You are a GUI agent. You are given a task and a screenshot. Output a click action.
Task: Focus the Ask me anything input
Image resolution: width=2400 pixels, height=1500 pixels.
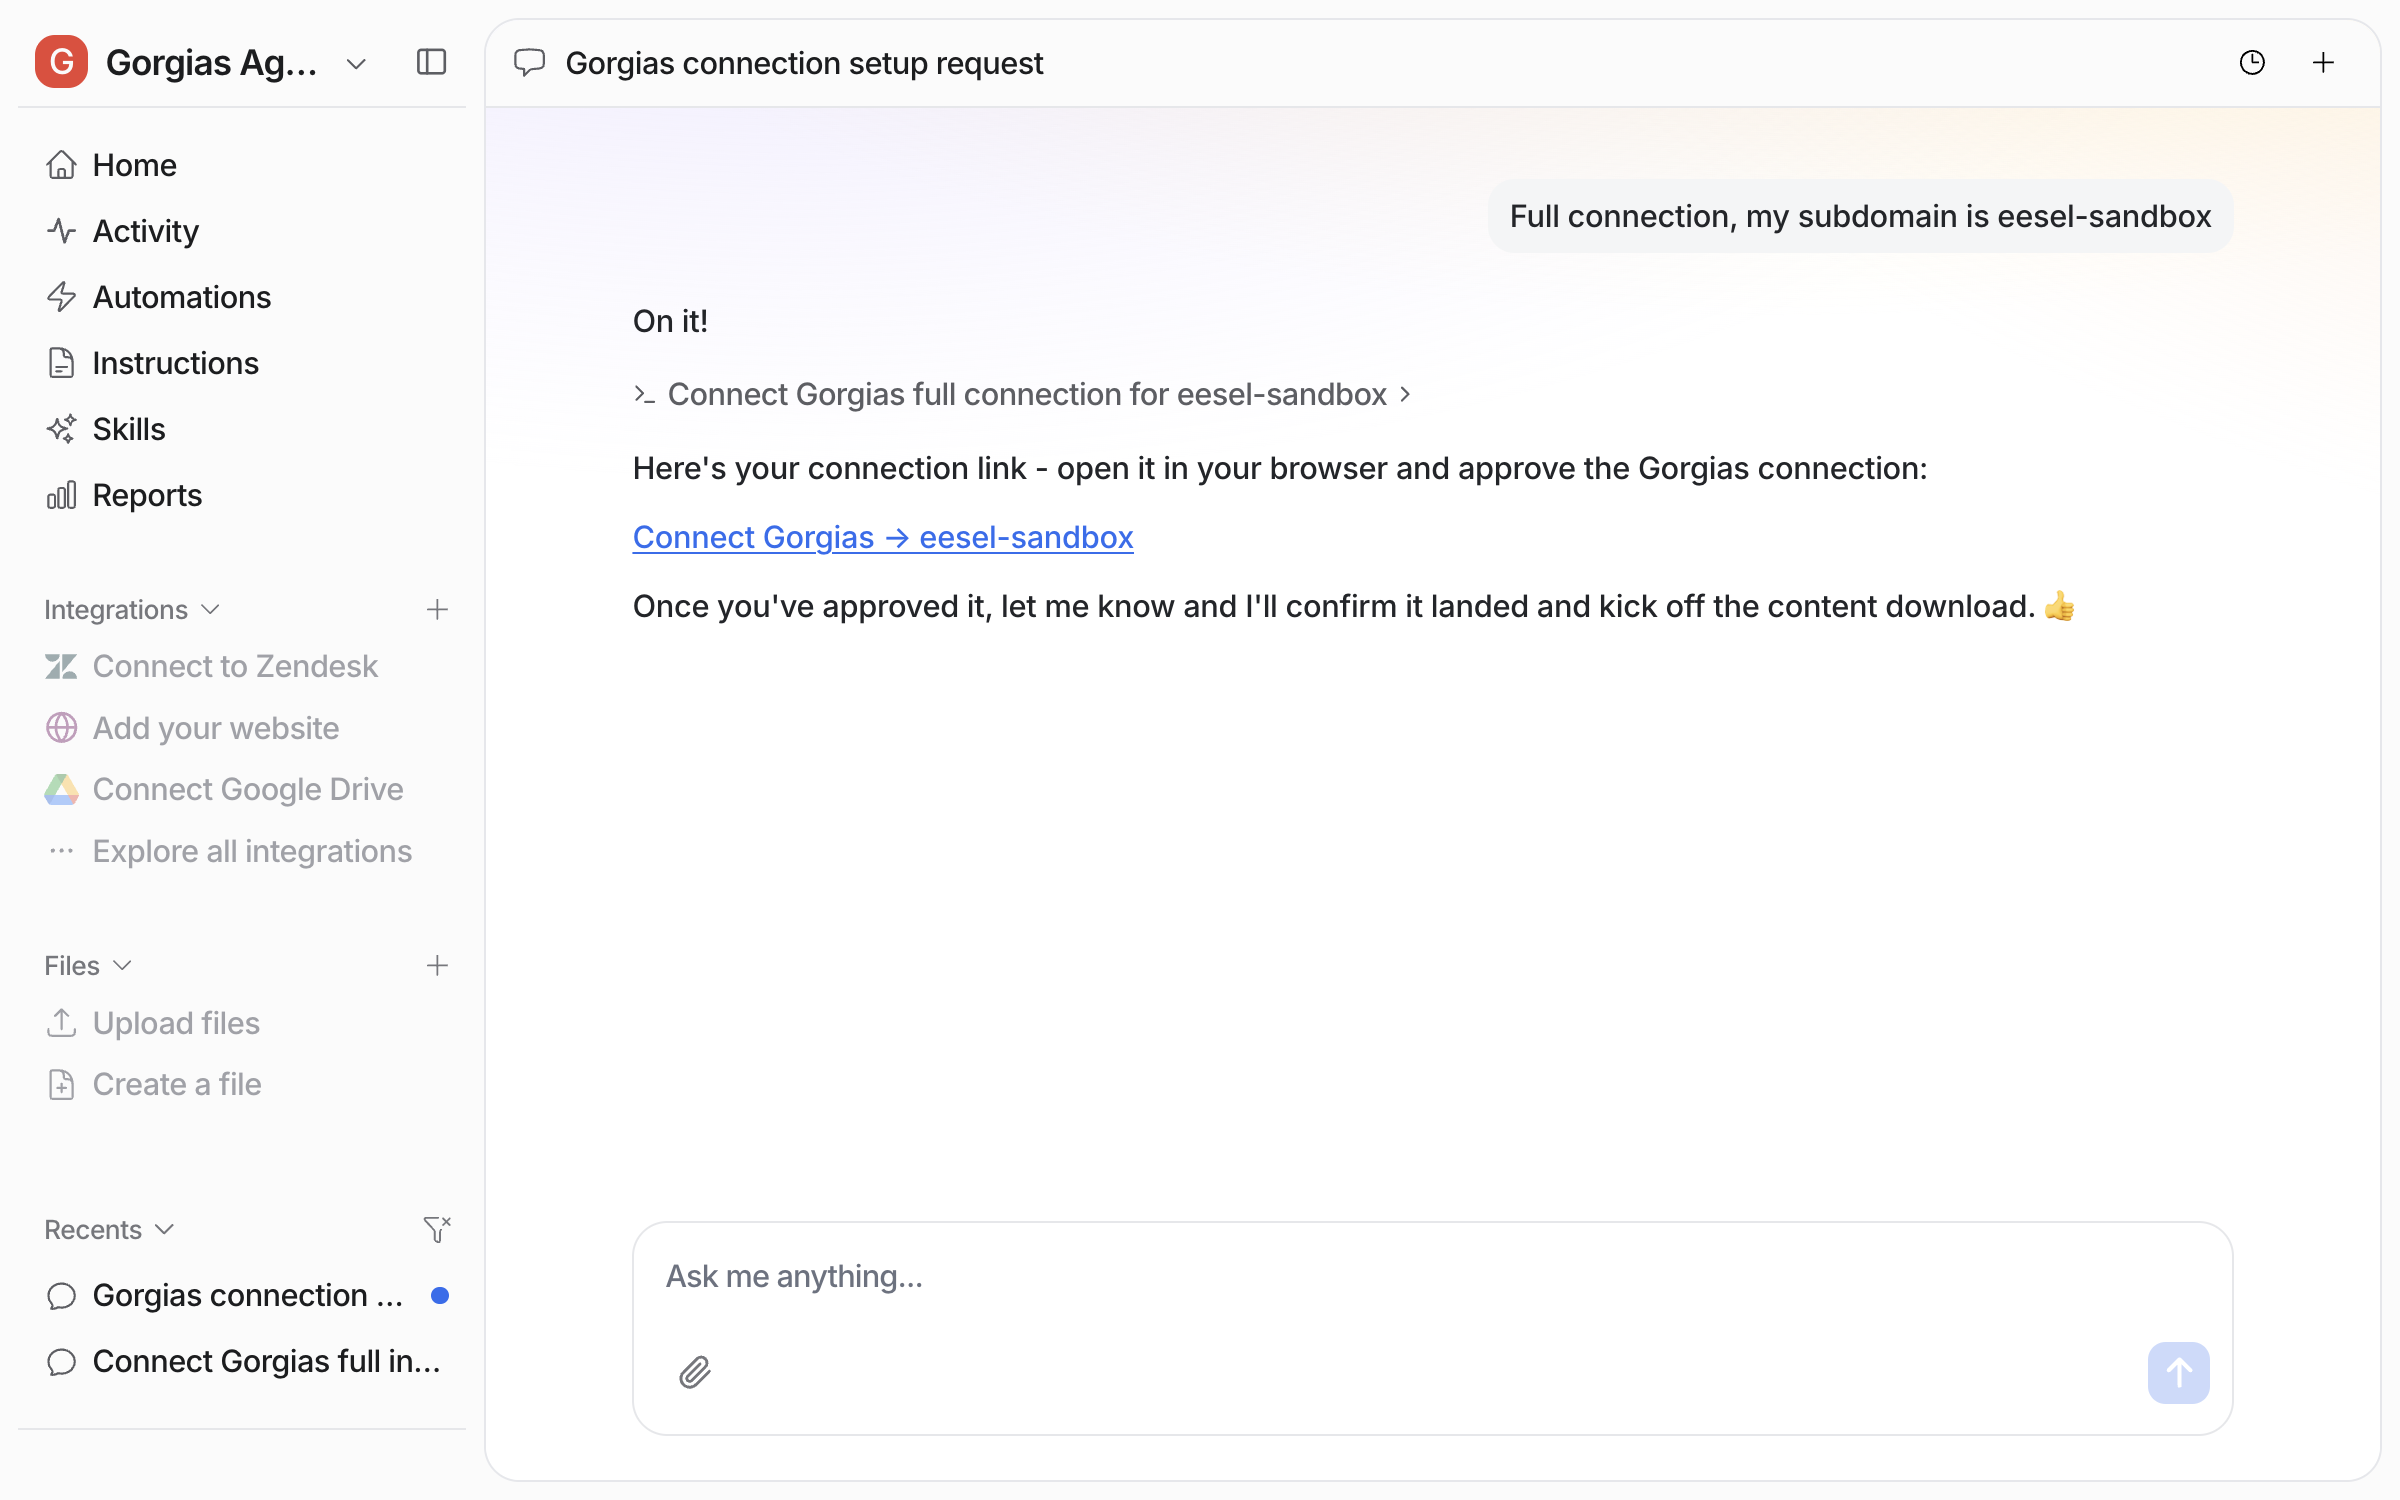pyautogui.click(x=1432, y=1277)
